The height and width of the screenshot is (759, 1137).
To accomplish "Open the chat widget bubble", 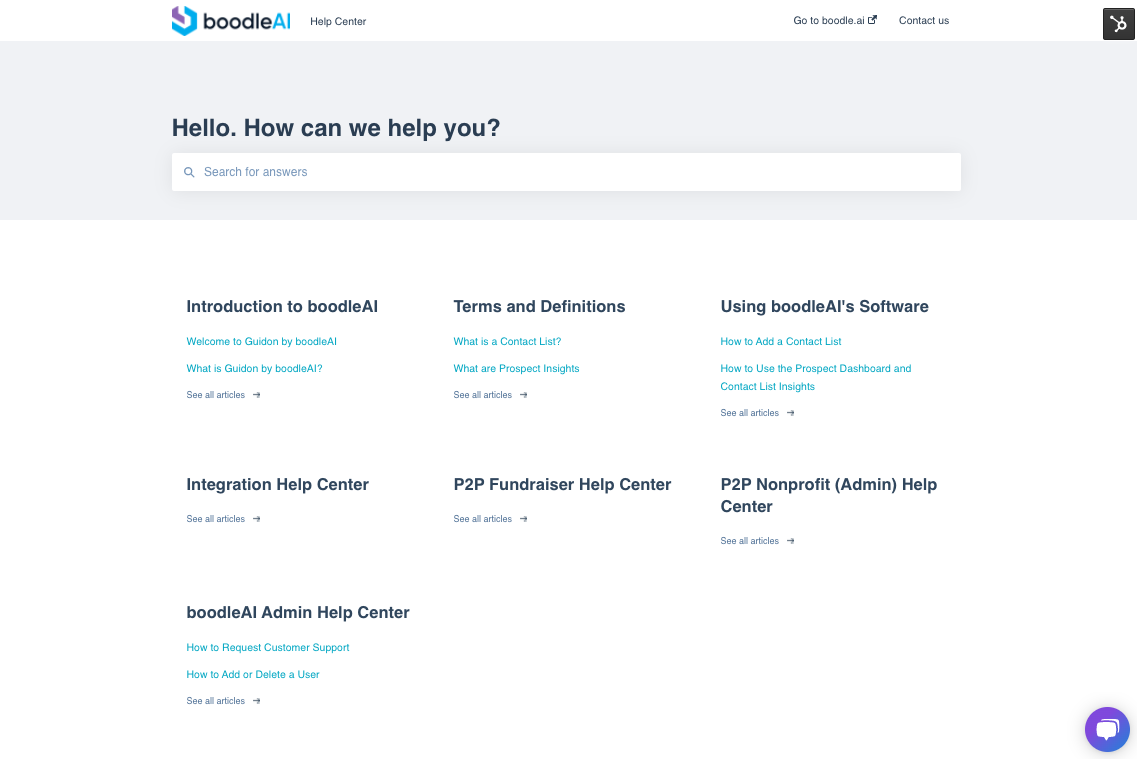I will click(1107, 729).
